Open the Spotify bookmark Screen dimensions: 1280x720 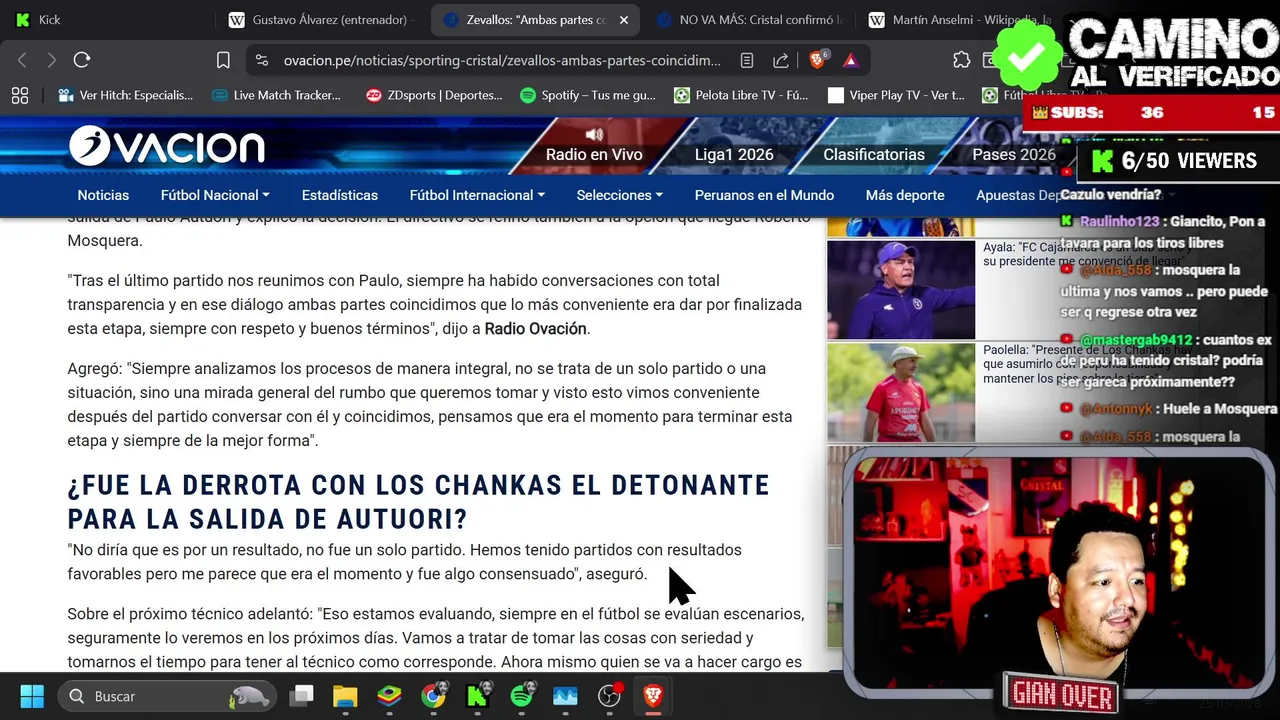[x=588, y=95]
